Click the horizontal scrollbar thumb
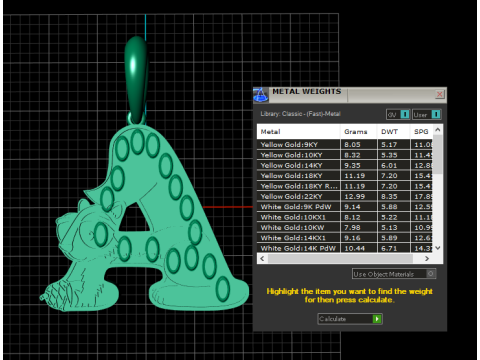The width and height of the screenshot is (480, 360). point(340,259)
